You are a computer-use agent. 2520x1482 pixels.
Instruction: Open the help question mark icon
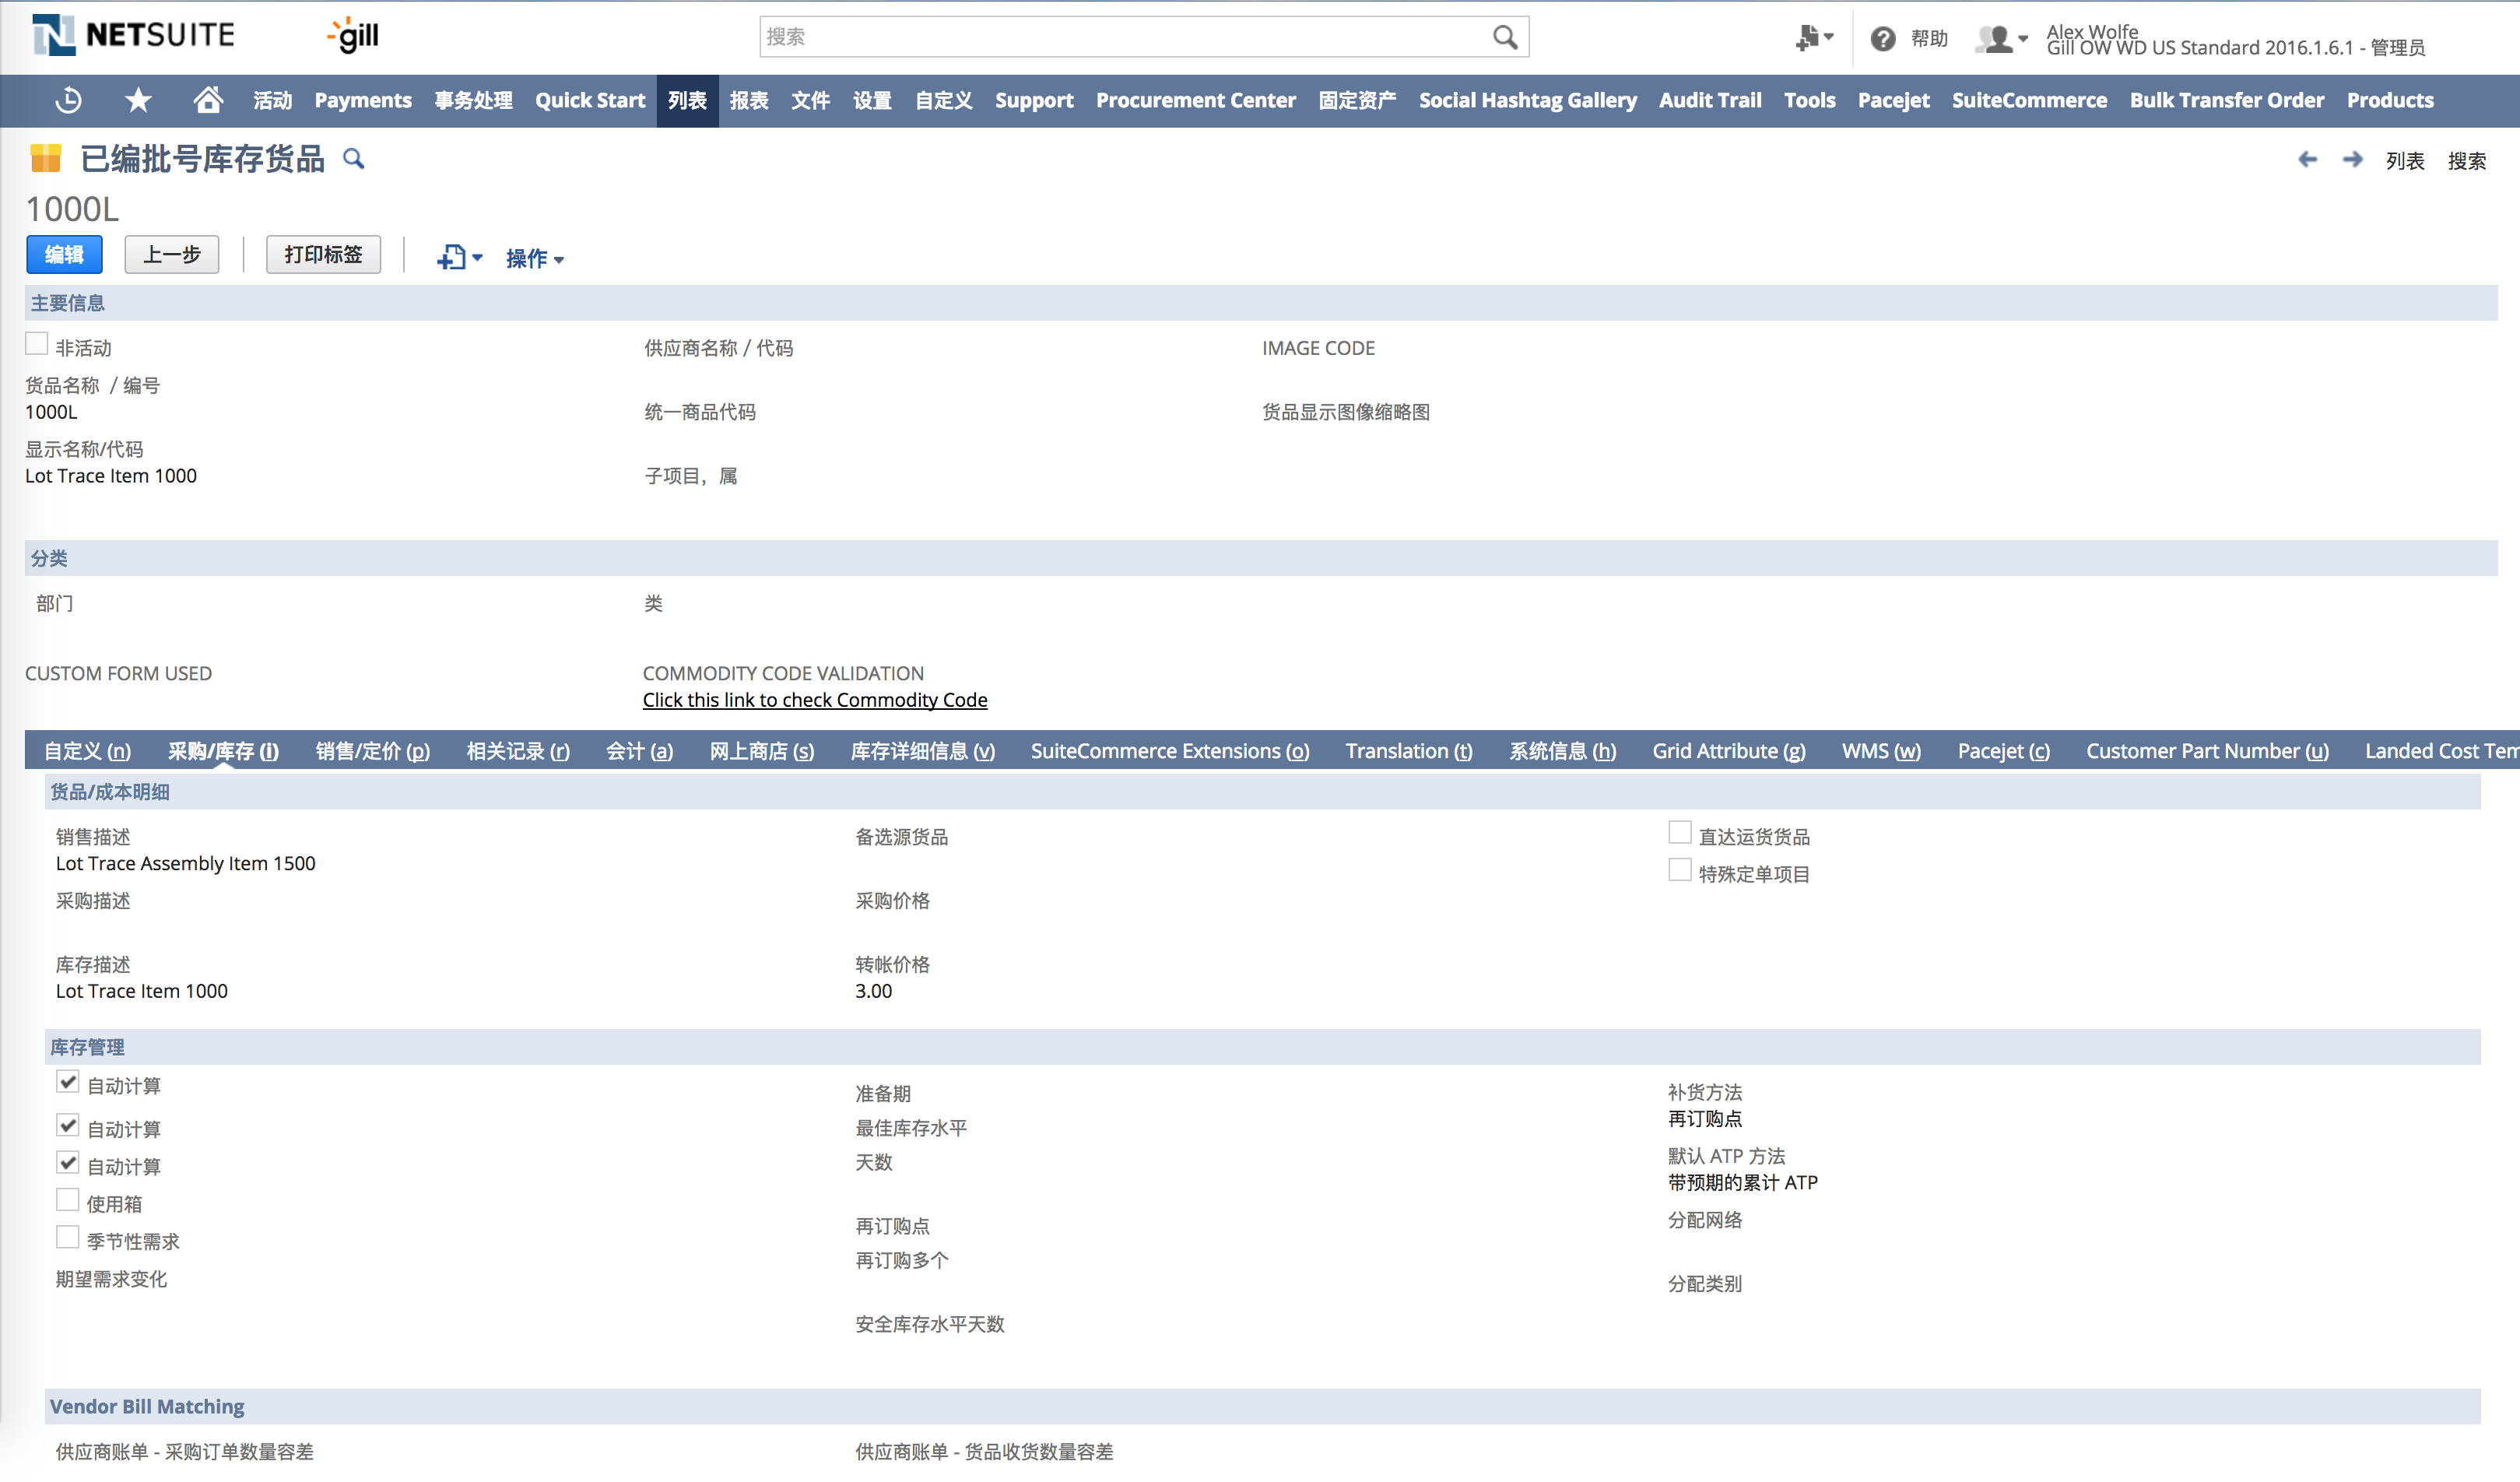pos(1882,39)
